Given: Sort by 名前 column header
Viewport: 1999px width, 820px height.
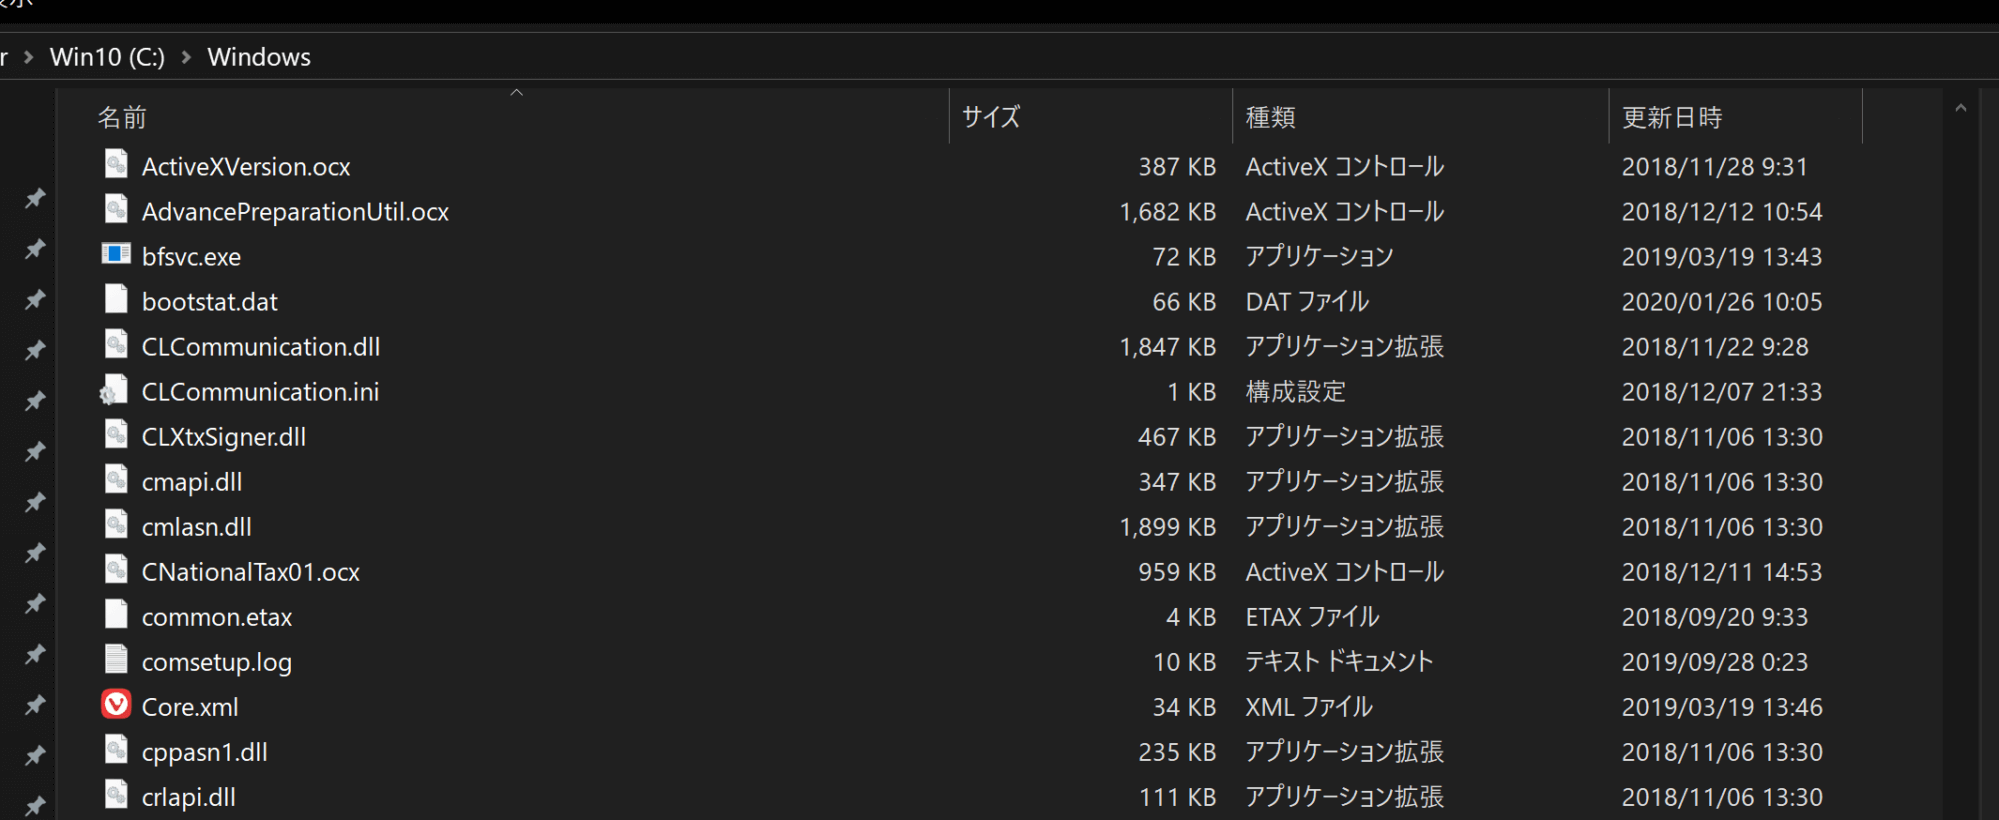Looking at the screenshot, I should (x=122, y=118).
